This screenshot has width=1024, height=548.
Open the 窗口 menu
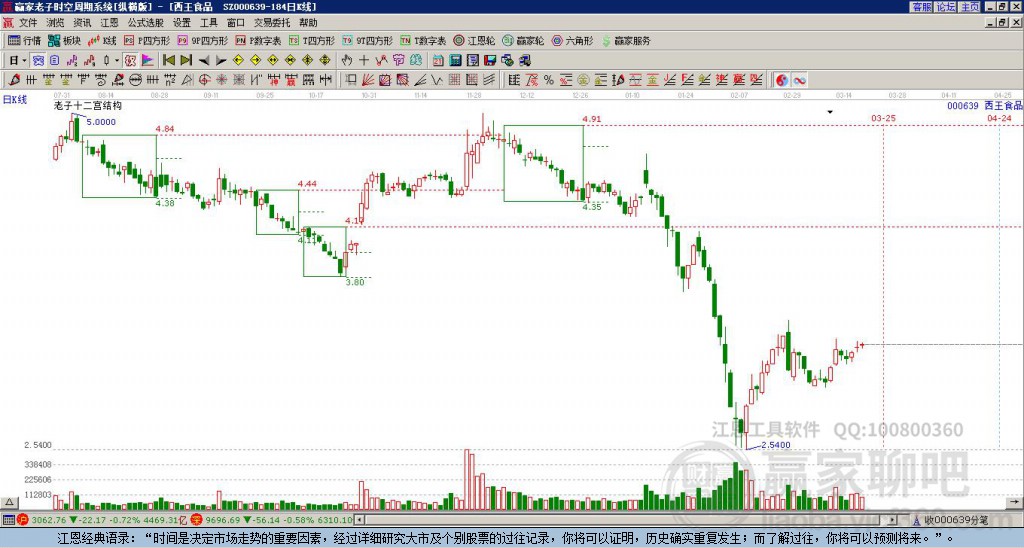pos(236,23)
